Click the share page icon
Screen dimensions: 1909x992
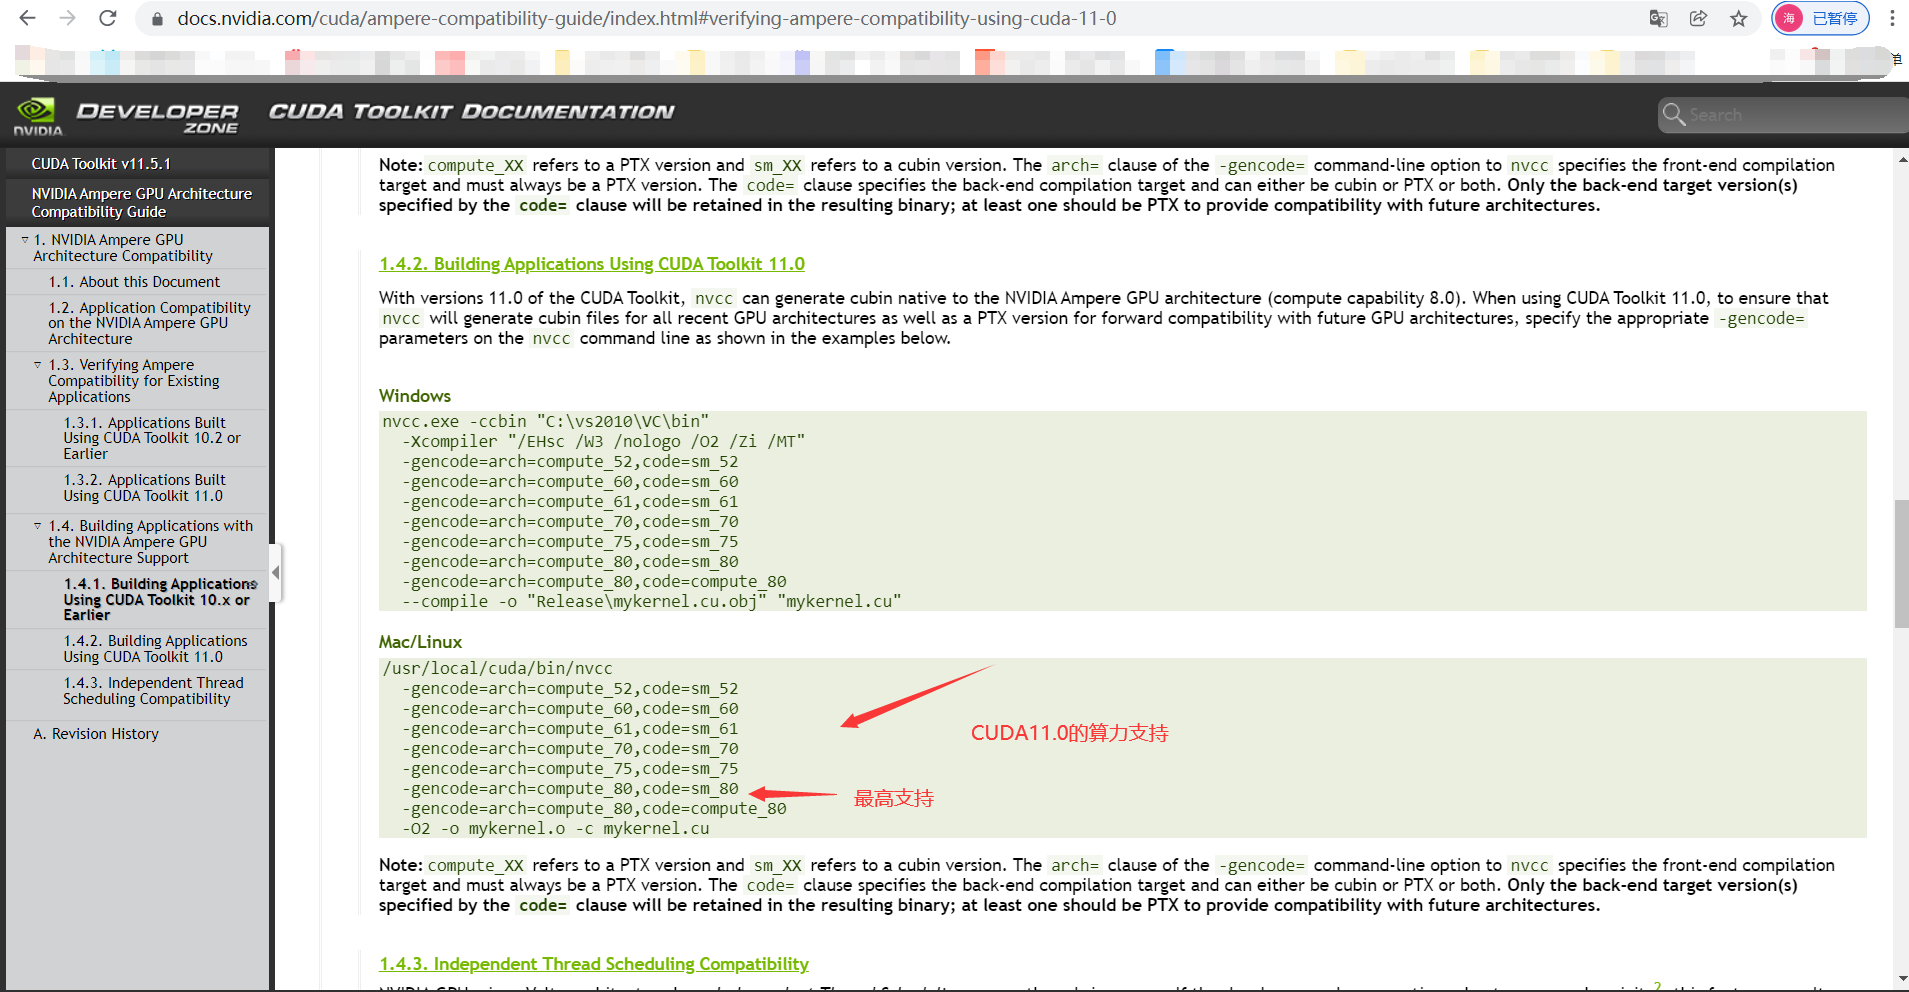[1698, 18]
